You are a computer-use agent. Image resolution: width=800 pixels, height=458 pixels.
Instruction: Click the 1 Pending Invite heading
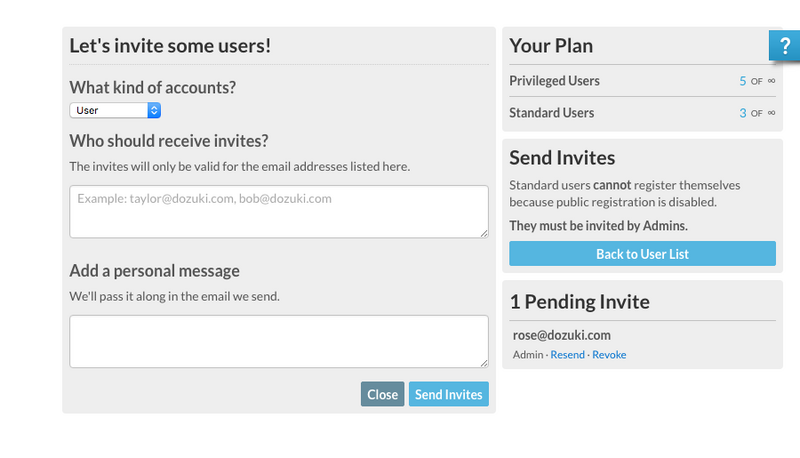[x=579, y=302]
